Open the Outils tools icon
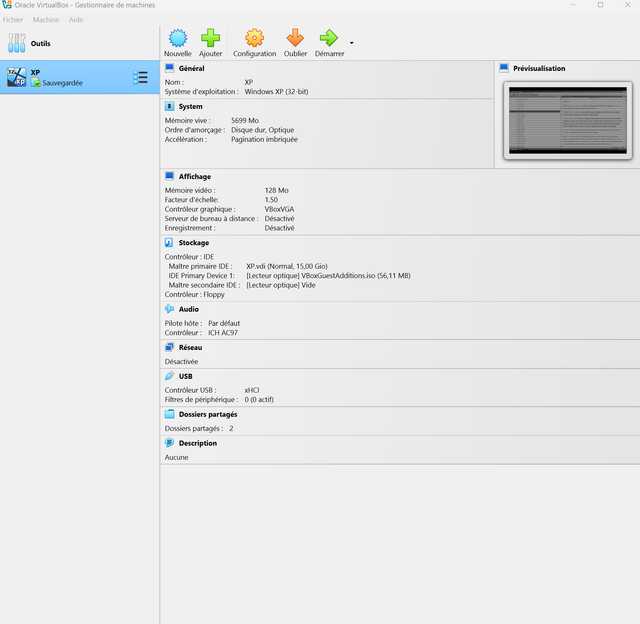 [17, 43]
